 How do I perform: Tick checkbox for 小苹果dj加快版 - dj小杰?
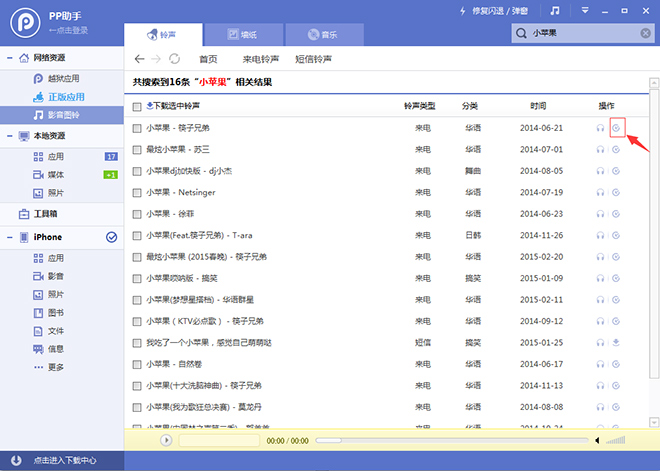137,171
